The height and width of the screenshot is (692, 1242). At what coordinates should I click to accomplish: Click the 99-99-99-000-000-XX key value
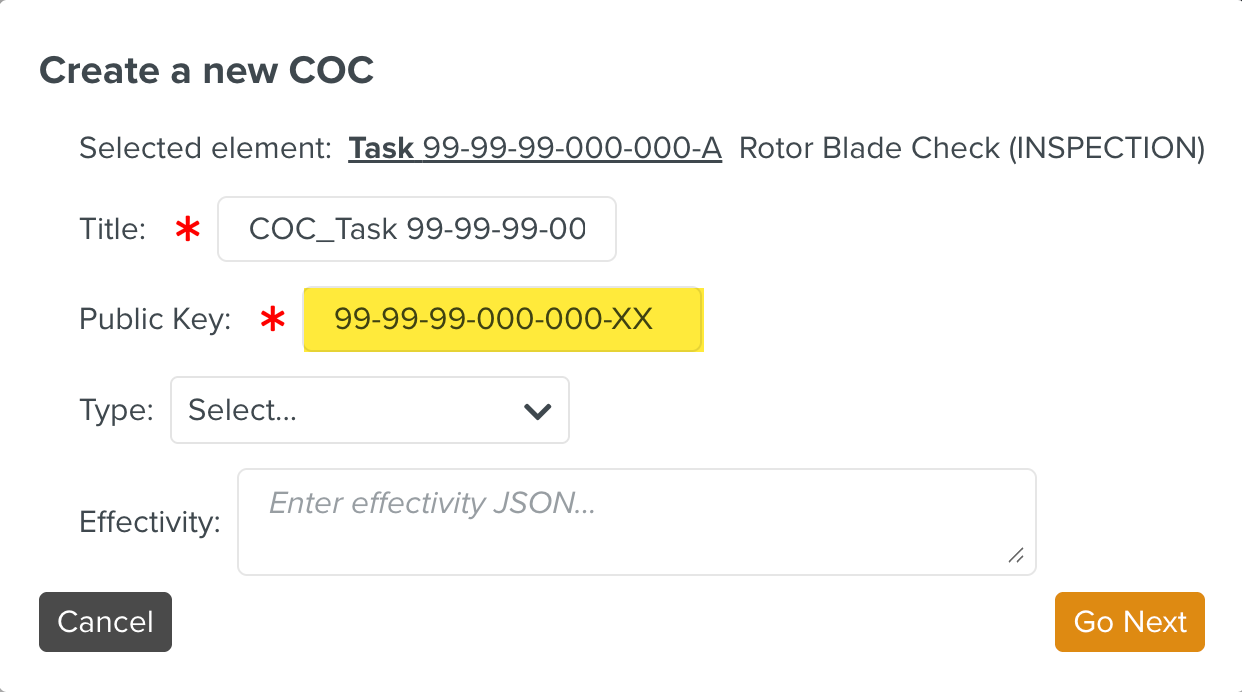click(x=503, y=319)
